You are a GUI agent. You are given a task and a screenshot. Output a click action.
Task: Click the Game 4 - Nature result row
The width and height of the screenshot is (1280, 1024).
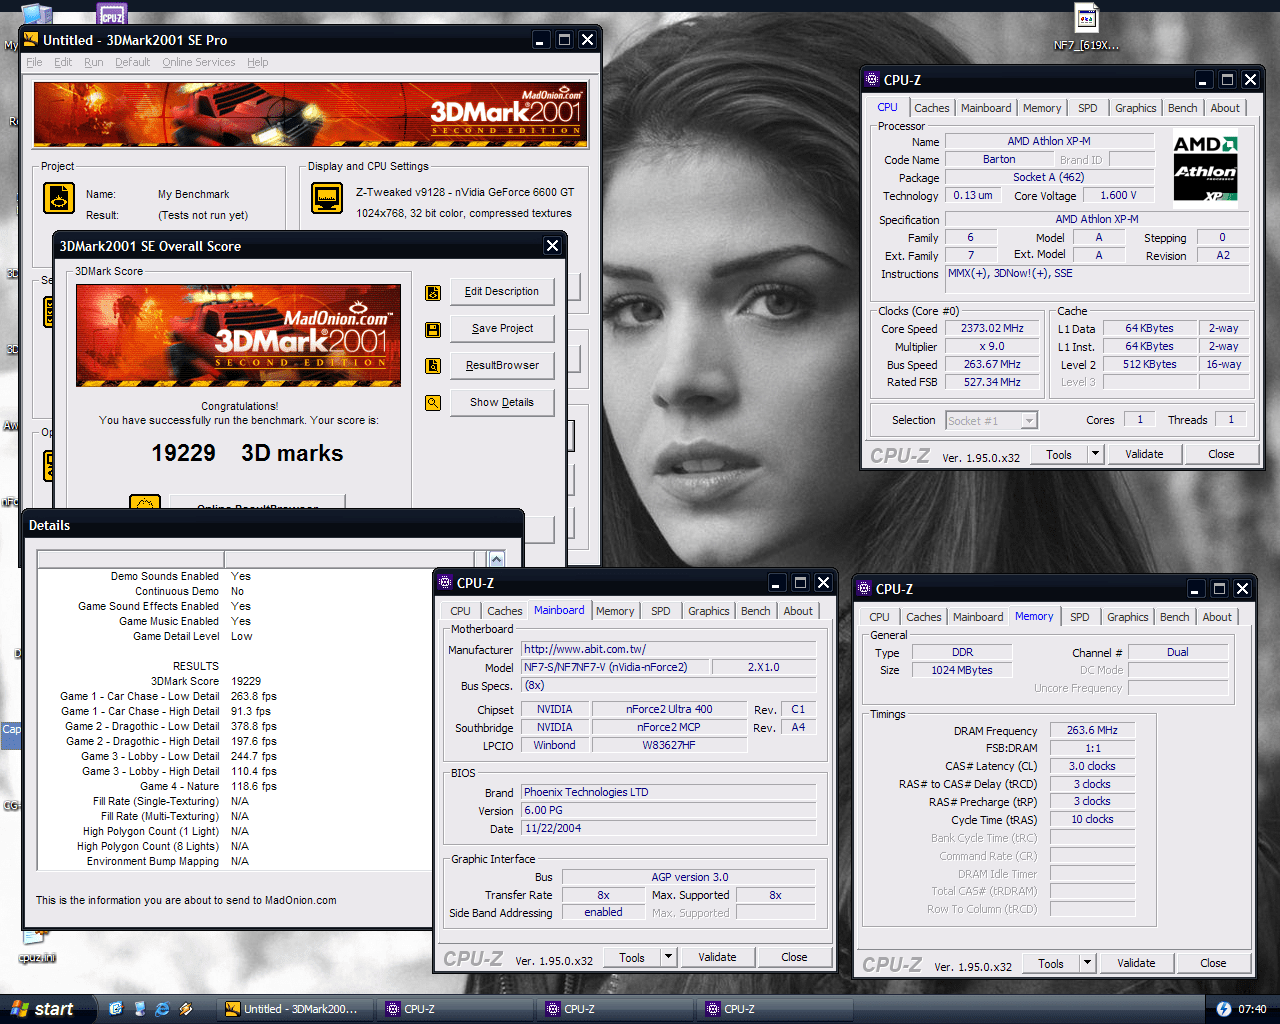pos(208,786)
